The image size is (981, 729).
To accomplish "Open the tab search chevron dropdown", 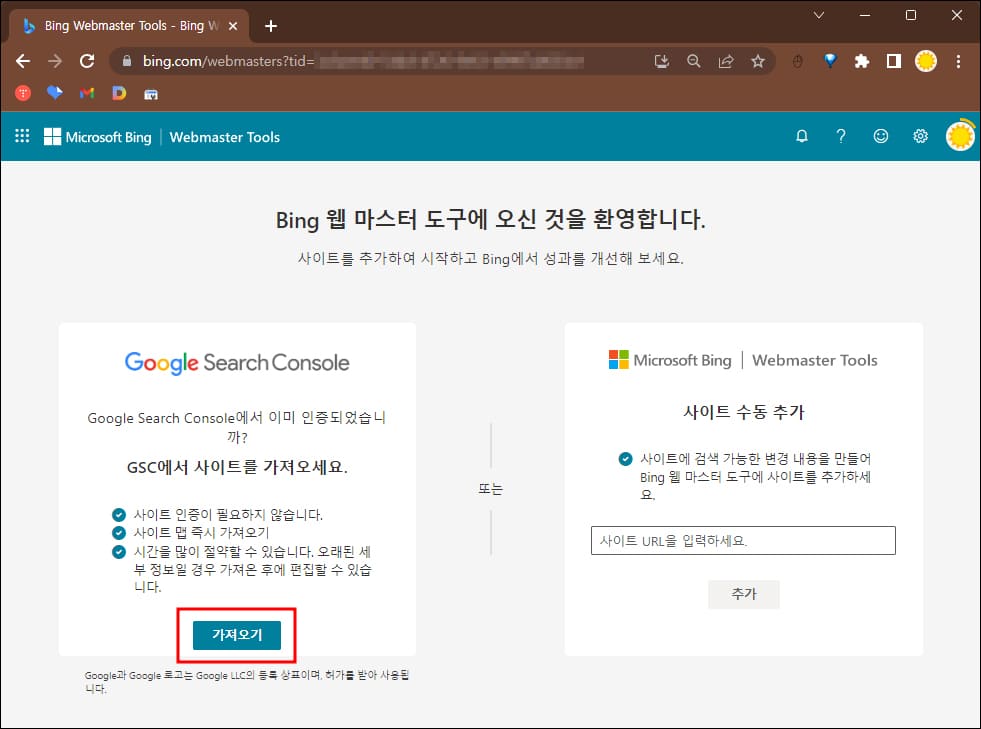I will (818, 15).
